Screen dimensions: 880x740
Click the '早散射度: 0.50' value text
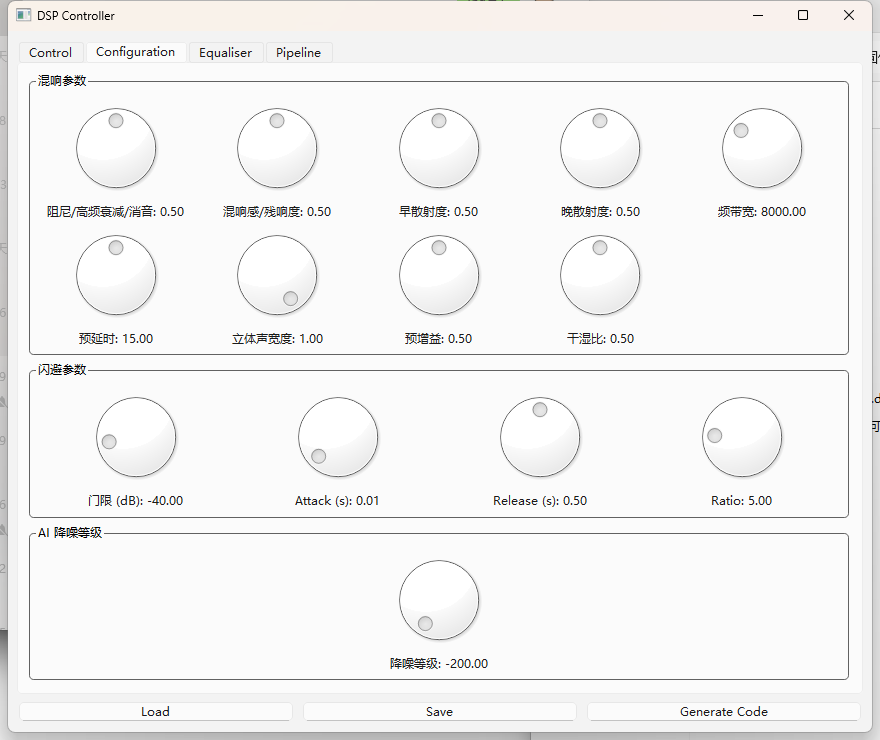(x=439, y=212)
